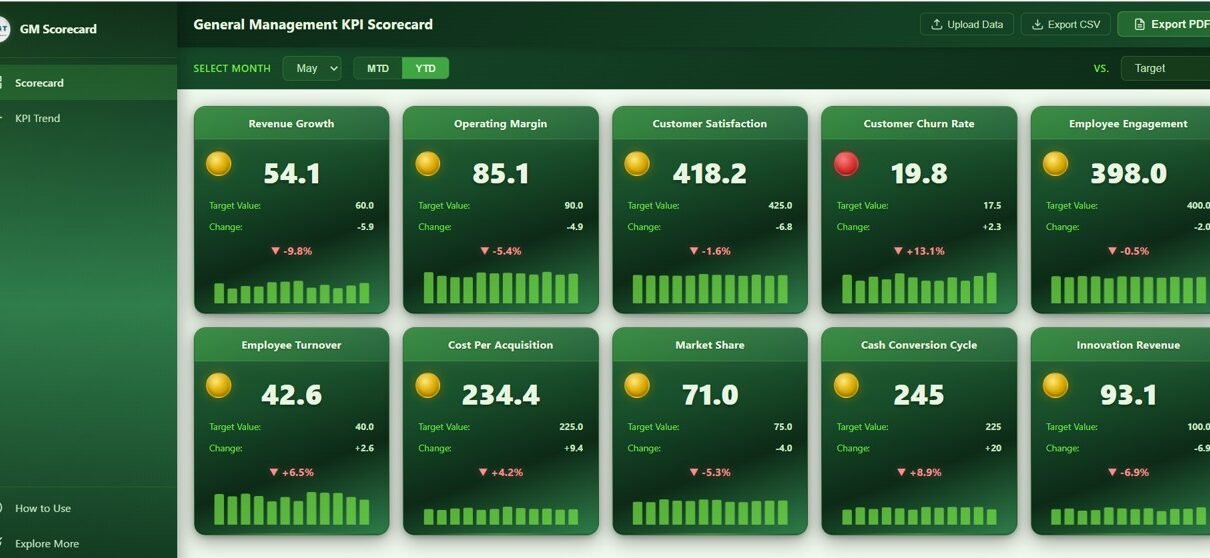The height and width of the screenshot is (558, 1210).
Task: Click the yellow status indicator on Market Share
Action: coord(637,385)
